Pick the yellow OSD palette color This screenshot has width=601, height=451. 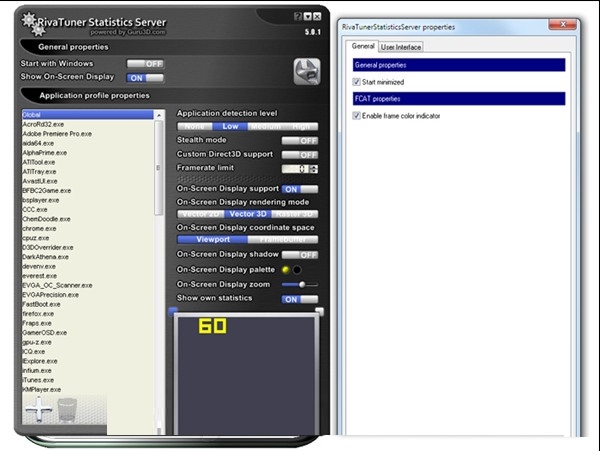click(286, 269)
